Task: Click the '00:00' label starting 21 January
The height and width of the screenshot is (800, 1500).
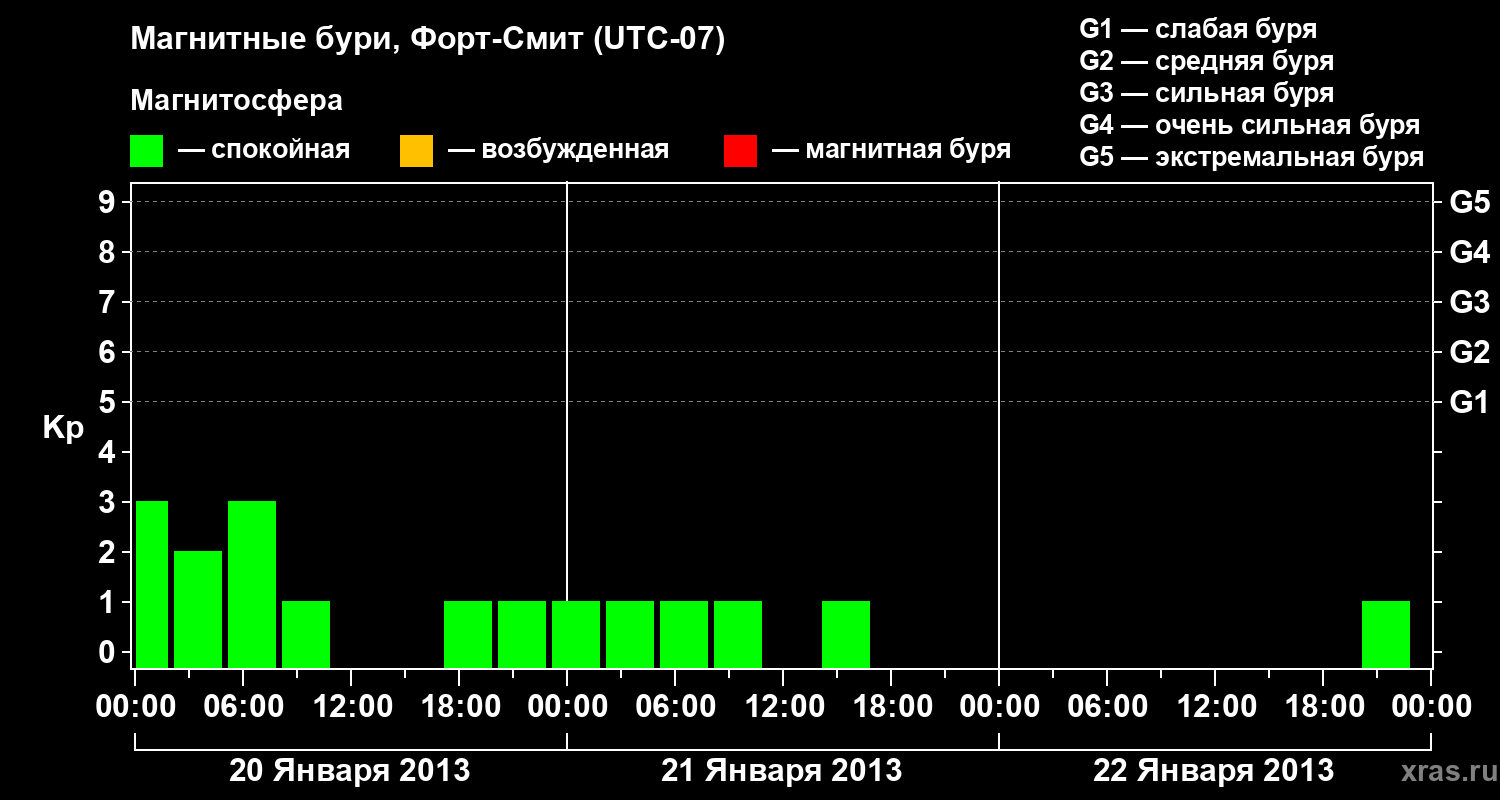Action: pyautogui.click(x=567, y=706)
